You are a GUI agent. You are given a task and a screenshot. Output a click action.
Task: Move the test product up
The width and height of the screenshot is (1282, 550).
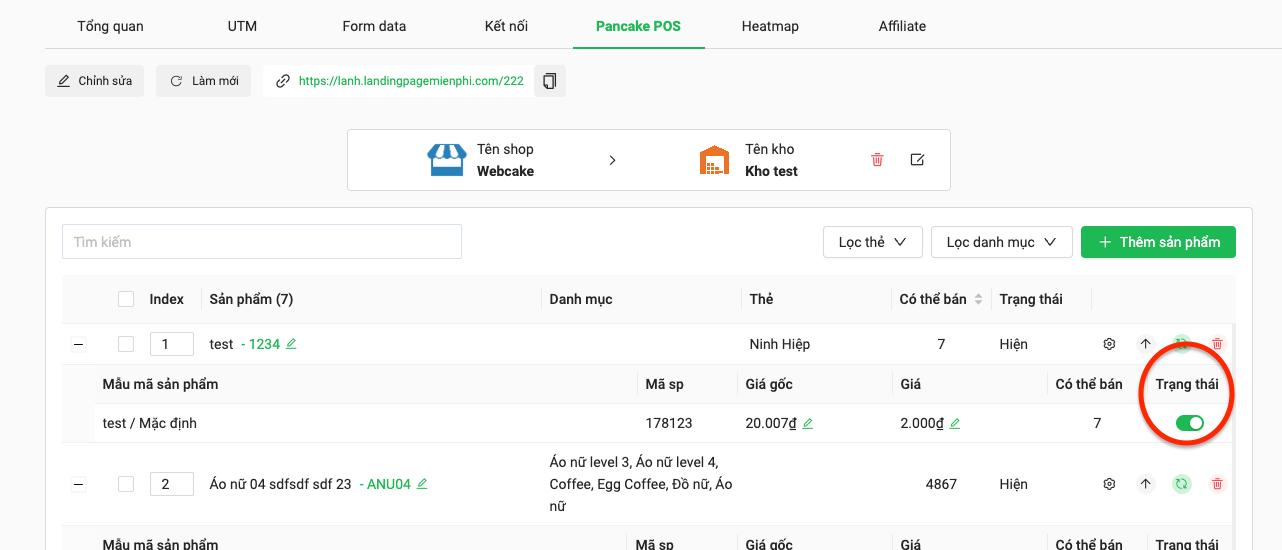click(1146, 344)
